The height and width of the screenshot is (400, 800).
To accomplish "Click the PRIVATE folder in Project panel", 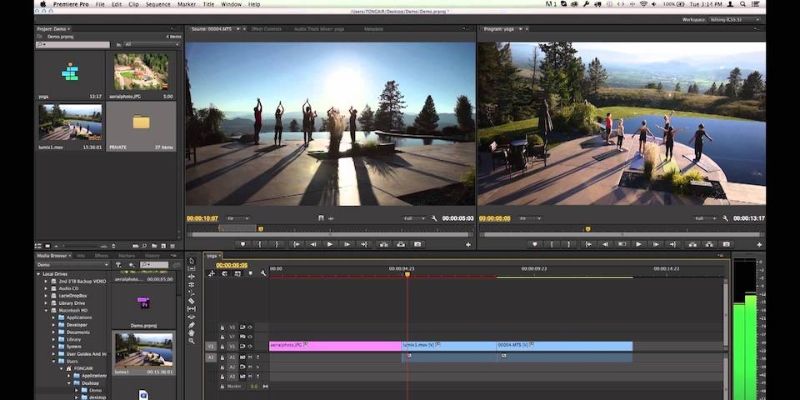I will click(140, 123).
